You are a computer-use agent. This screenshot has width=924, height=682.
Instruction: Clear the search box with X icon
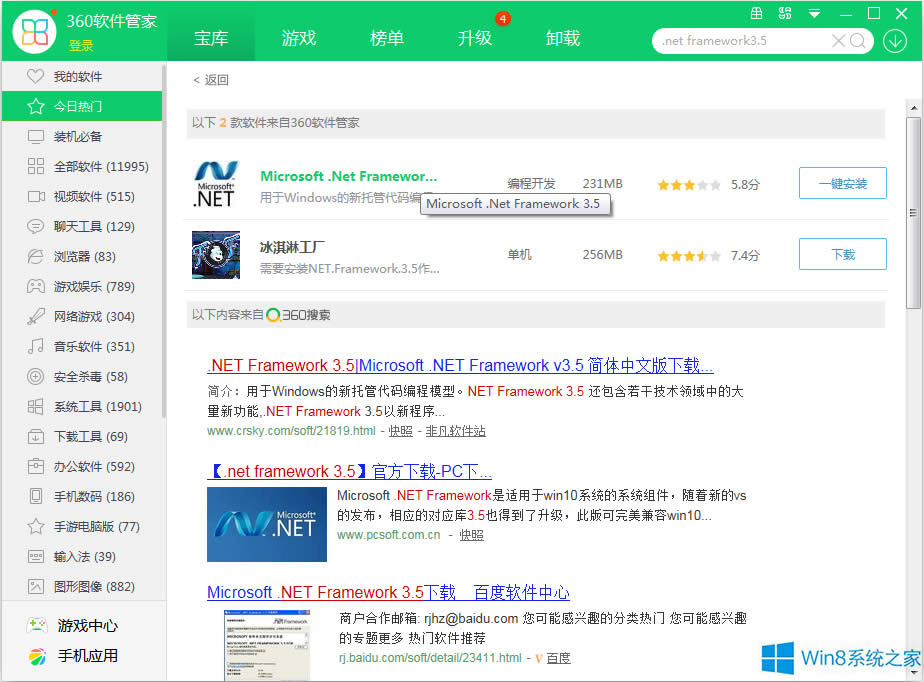[839, 41]
